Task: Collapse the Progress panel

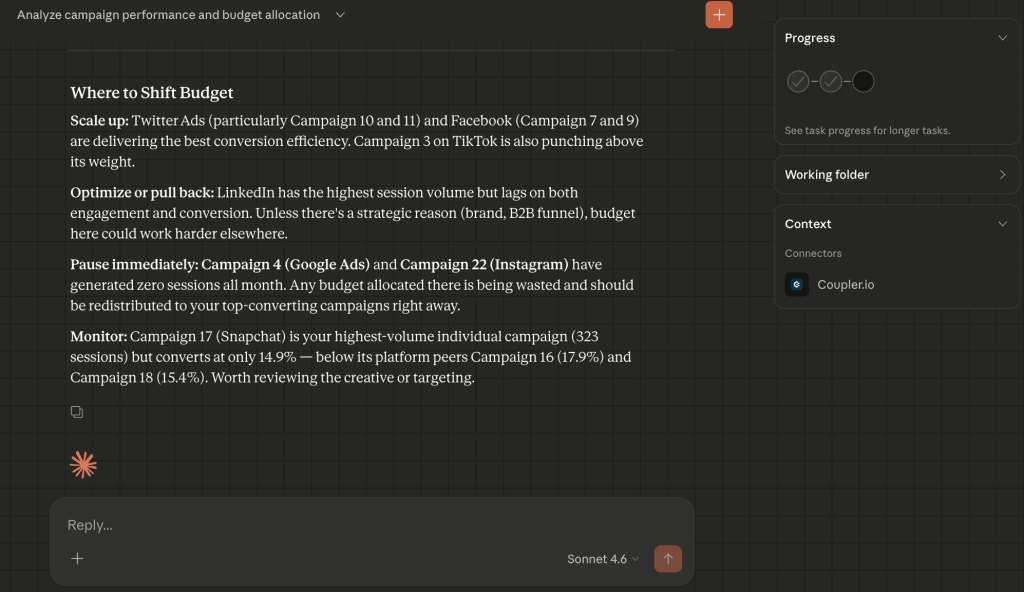Action: pos(1002,37)
